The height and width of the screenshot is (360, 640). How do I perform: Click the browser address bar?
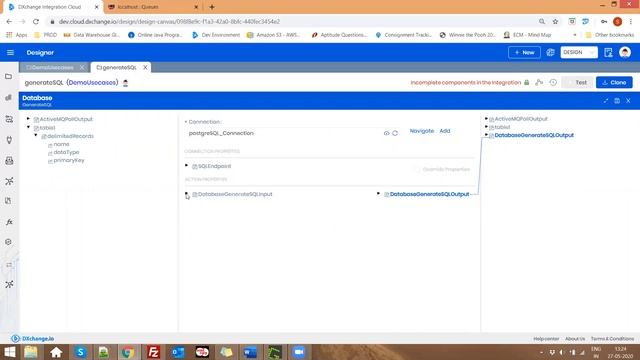pos(294,22)
